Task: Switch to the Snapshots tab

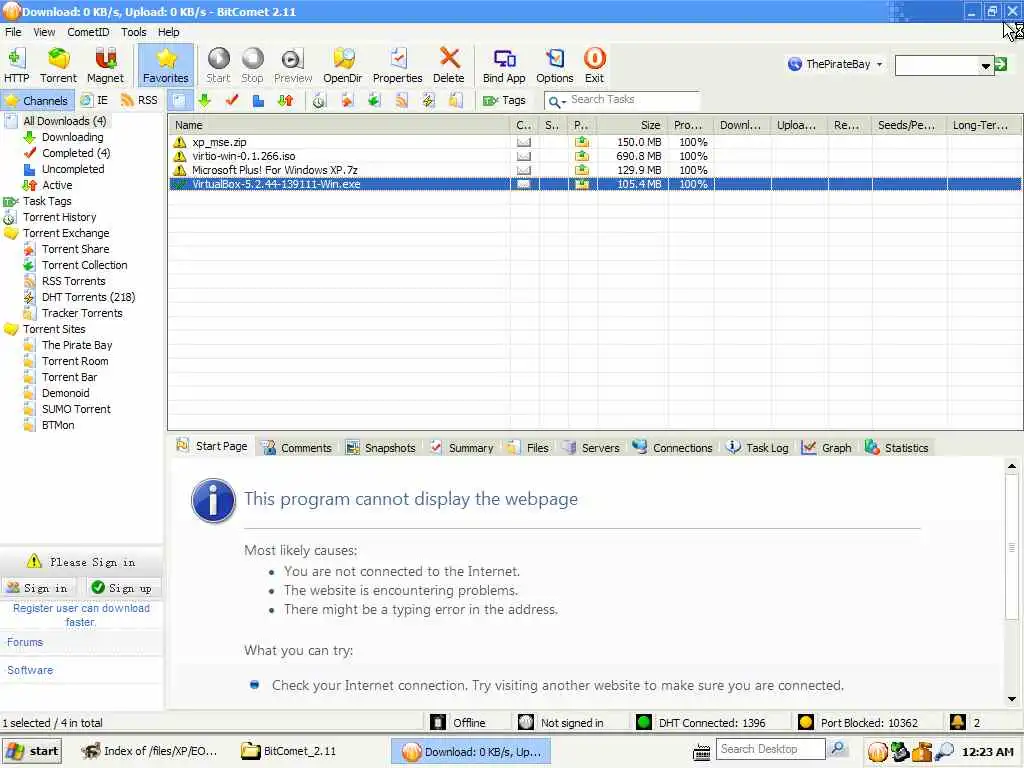Action: click(381, 447)
